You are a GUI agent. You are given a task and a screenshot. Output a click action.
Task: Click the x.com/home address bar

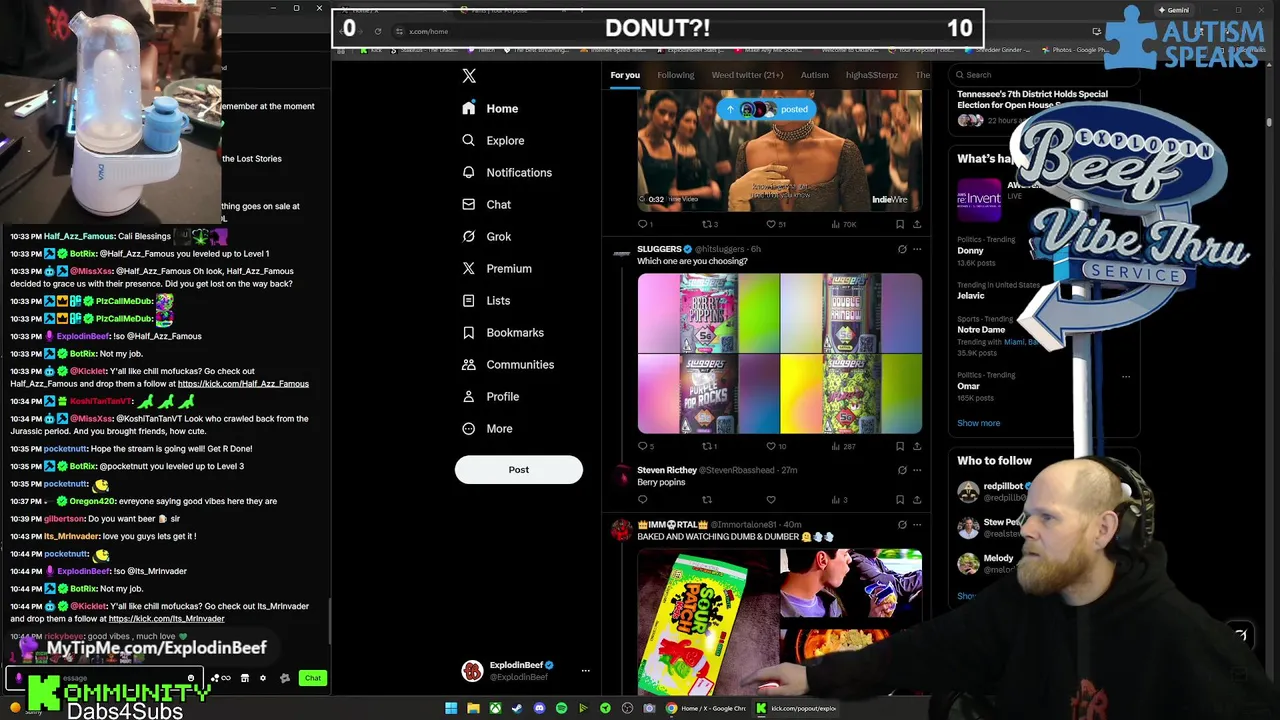[x=429, y=31]
